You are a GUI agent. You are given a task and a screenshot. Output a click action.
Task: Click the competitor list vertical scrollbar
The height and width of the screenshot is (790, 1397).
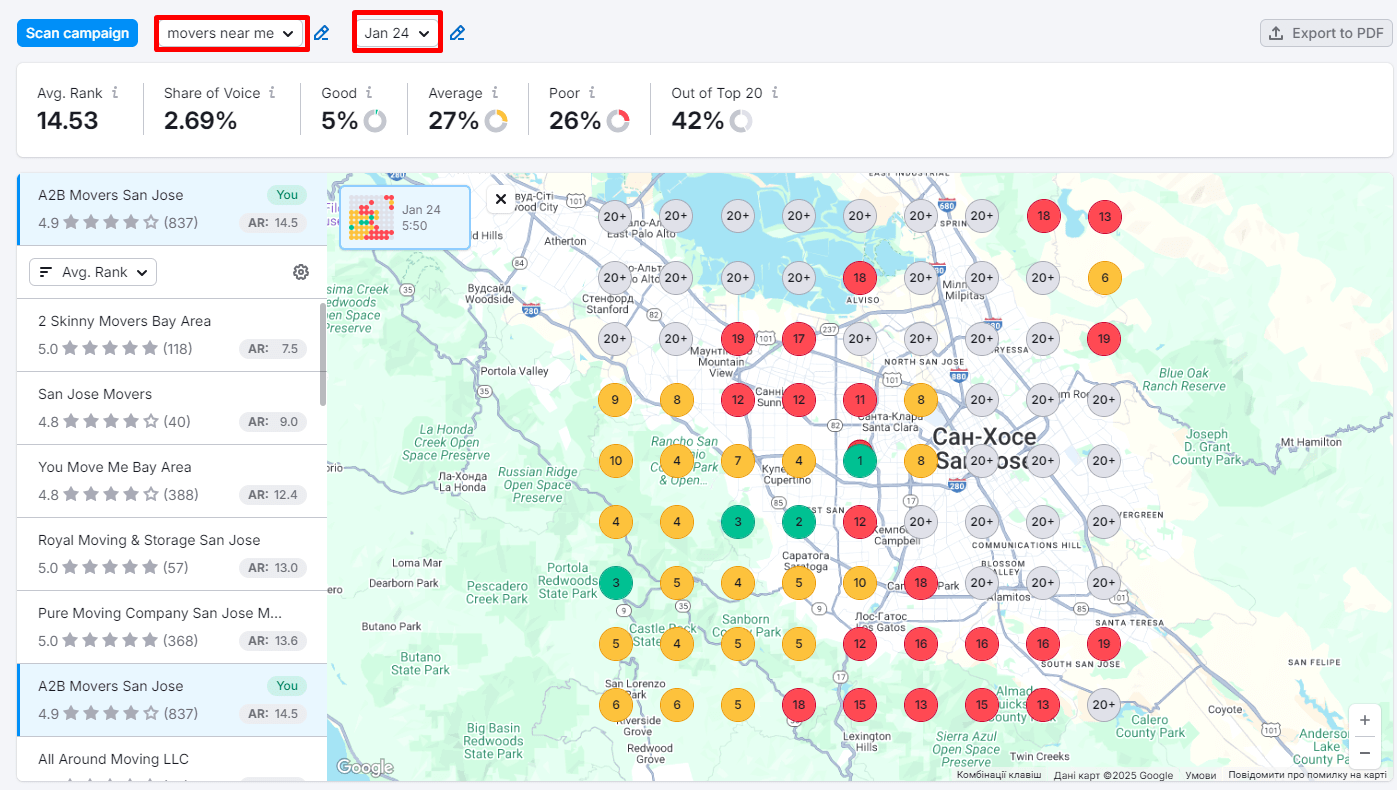tap(323, 355)
